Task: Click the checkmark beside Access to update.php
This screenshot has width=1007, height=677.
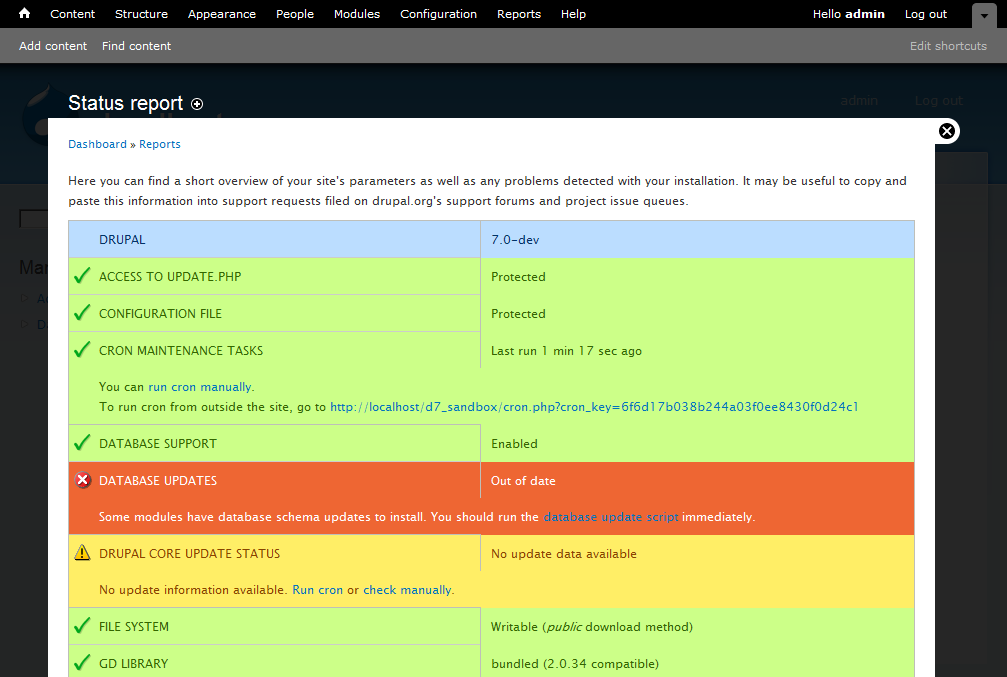Action: (83, 276)
